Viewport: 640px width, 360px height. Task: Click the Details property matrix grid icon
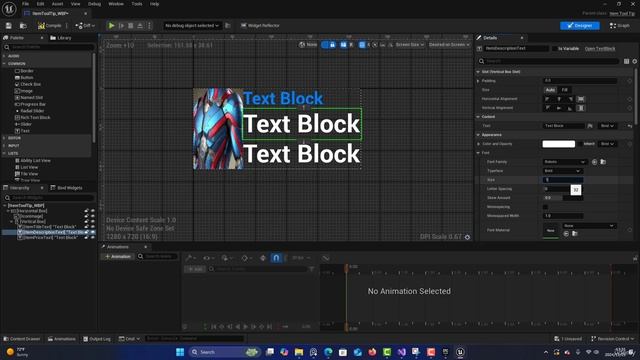627,61
